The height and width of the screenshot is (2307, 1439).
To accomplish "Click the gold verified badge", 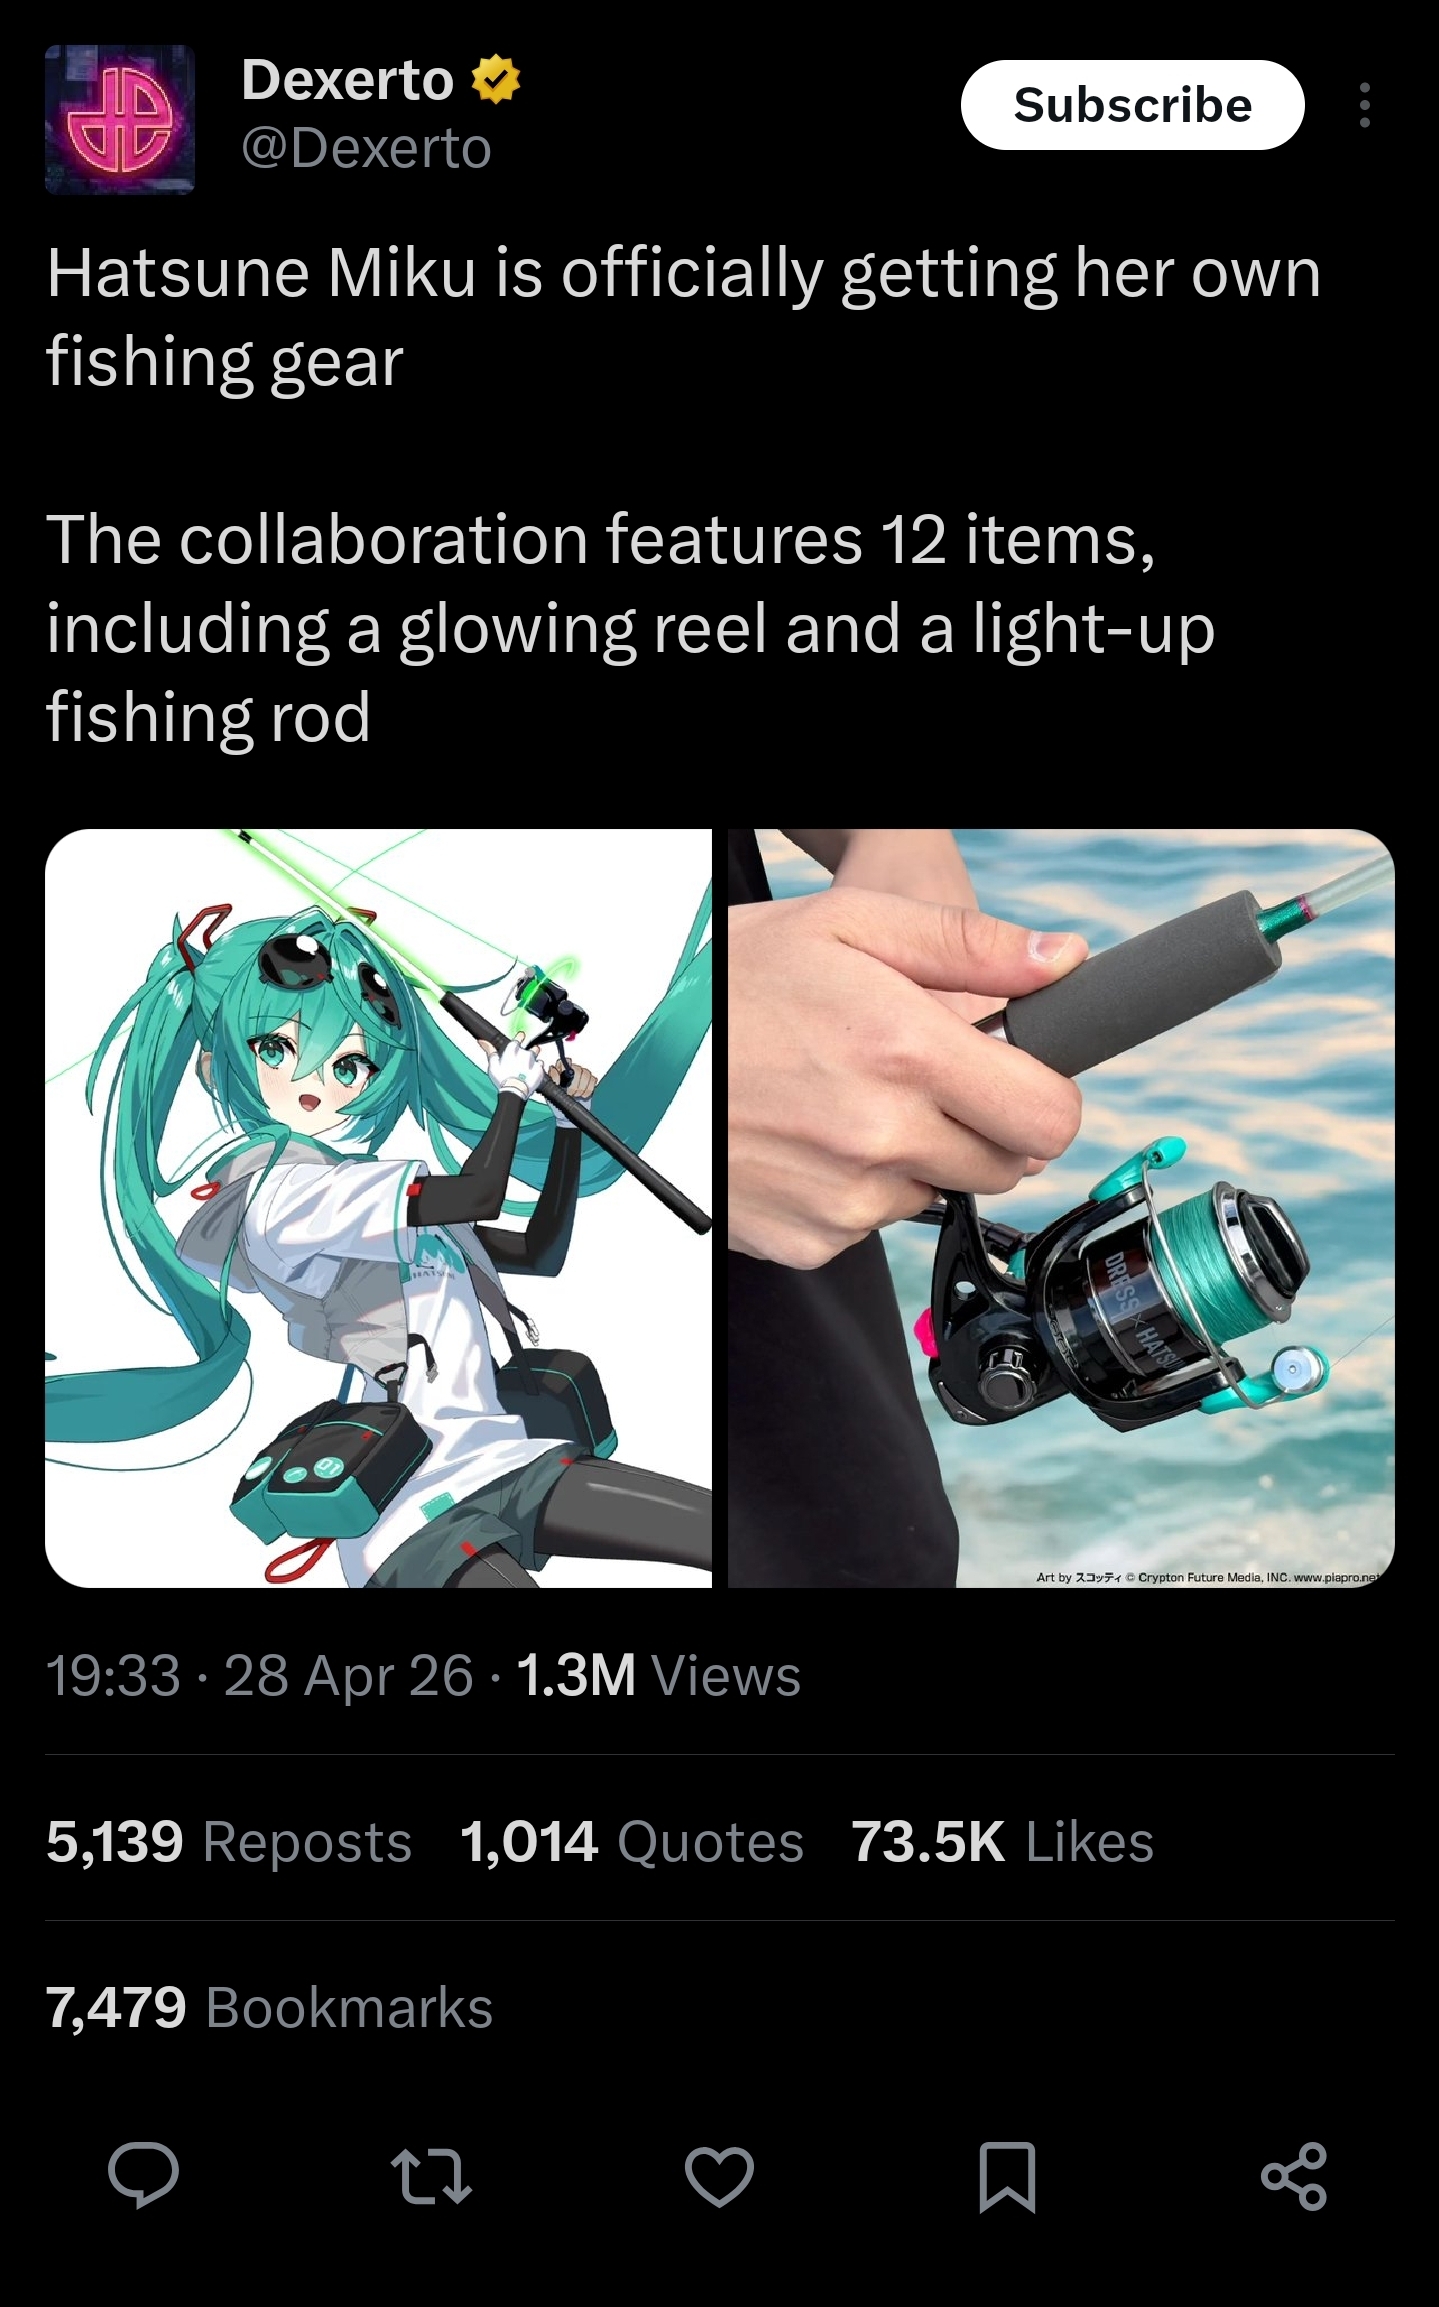I will (x=496, y=80).
